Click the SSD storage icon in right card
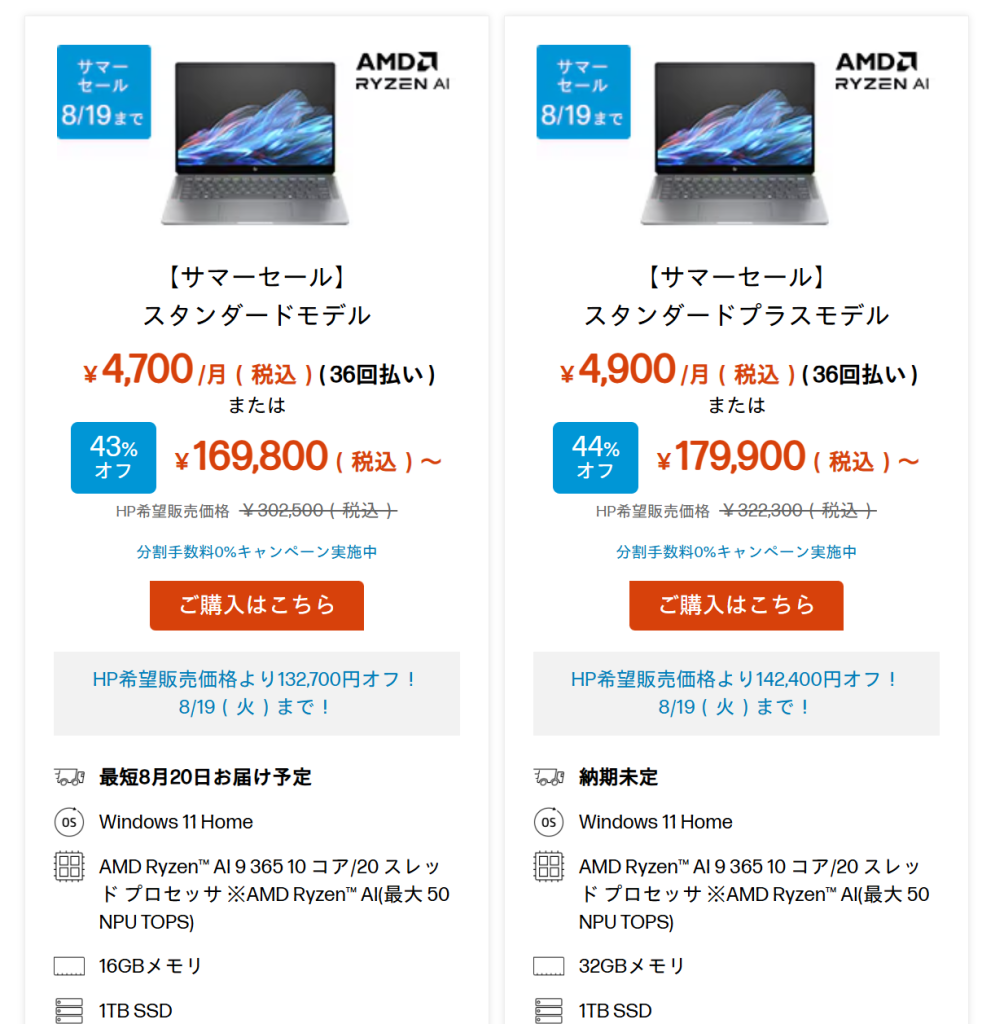Viewport: 982px width, 1024px height. (x=549, y=1010)
